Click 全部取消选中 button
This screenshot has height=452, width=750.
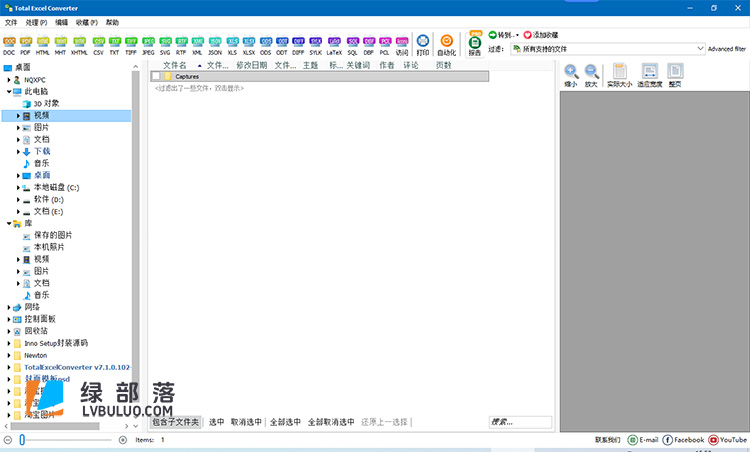tap(331, 422)
